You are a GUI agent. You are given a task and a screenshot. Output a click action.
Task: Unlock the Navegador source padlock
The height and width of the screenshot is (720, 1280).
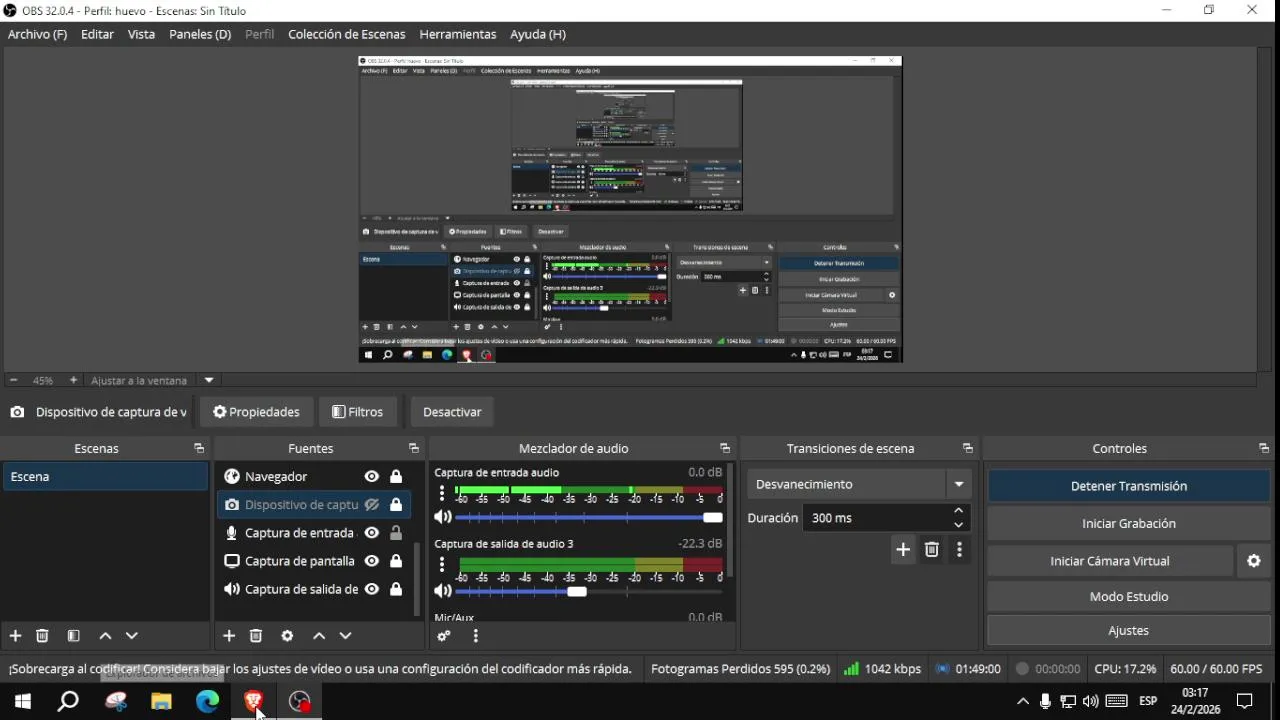396,477
